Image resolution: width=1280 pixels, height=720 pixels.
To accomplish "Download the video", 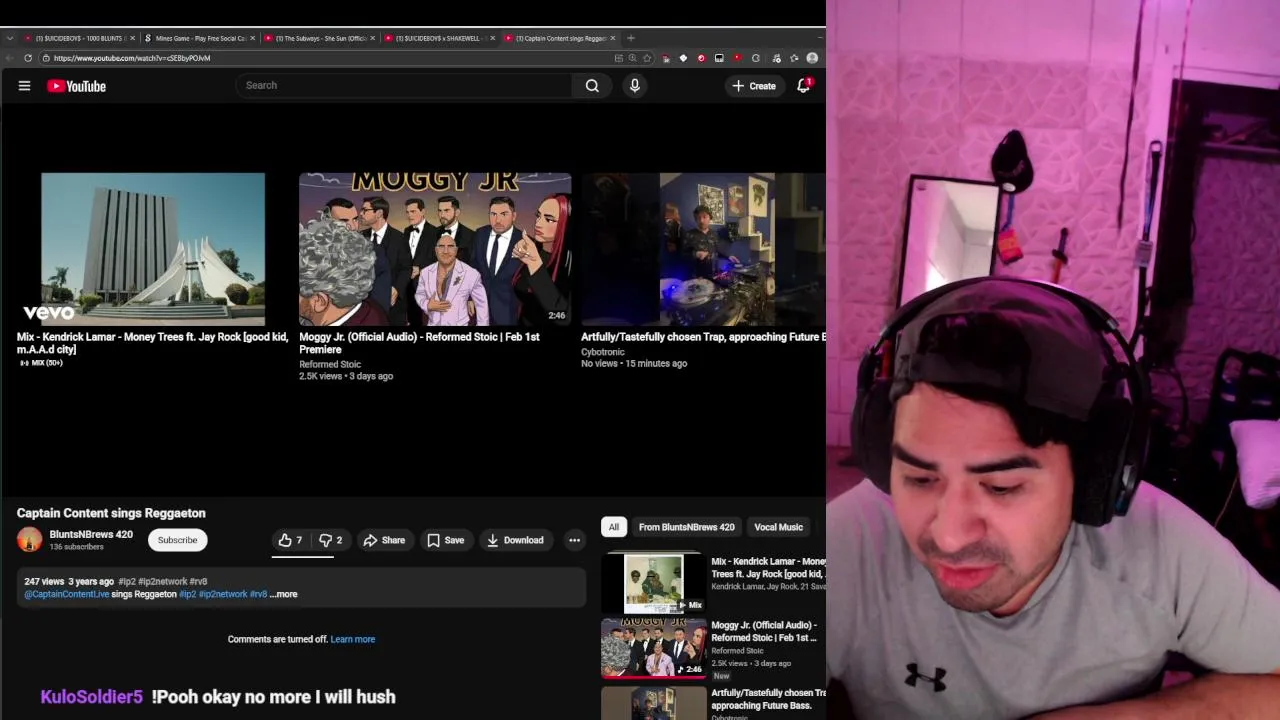I will [515, 540].
